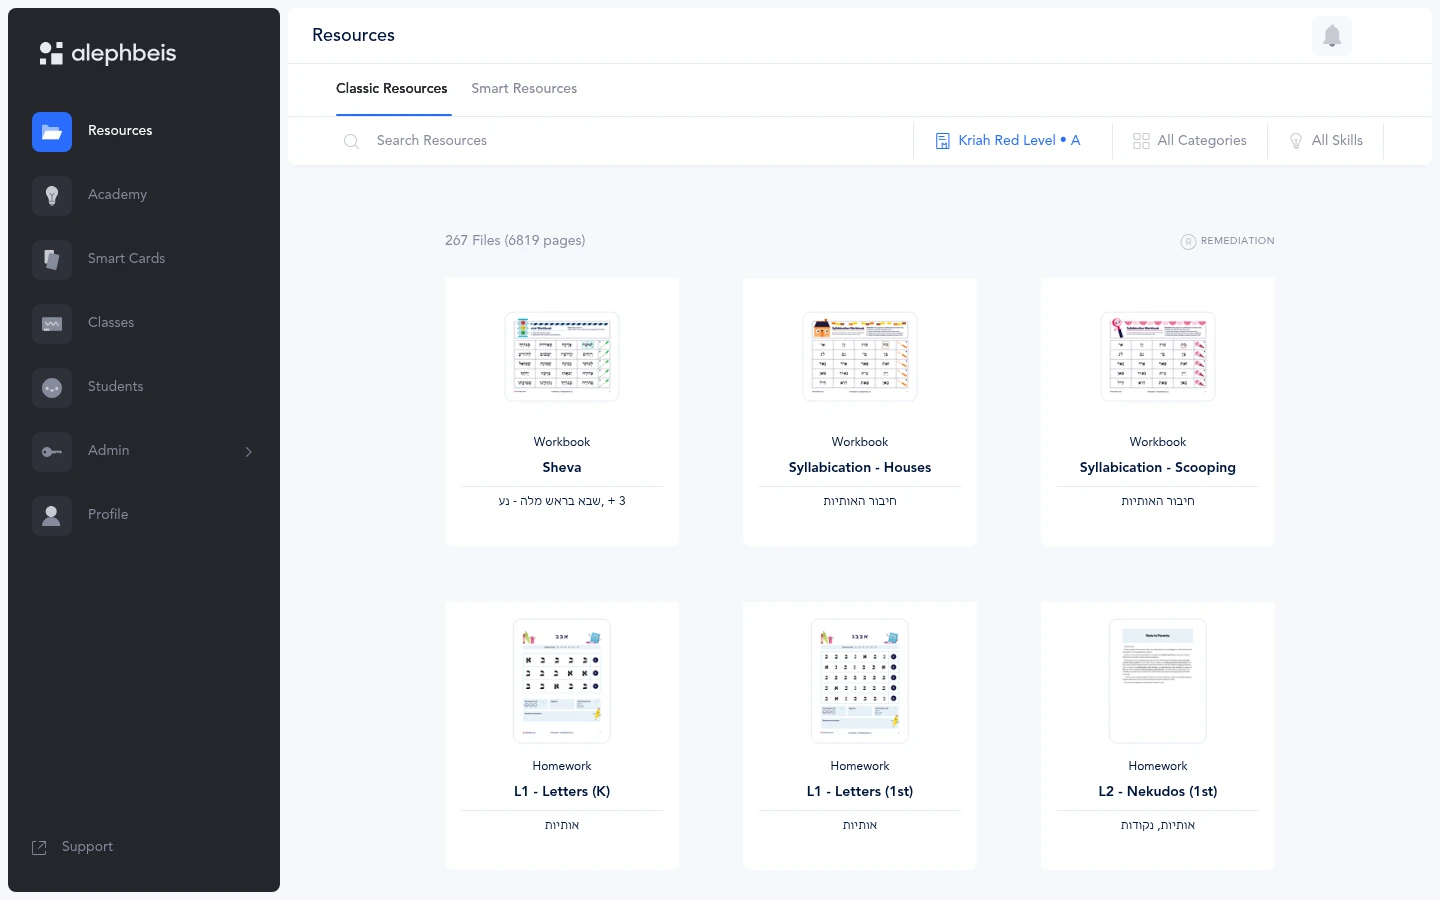Open the Classes section
The height and width of the screenshot is (900, 1440).
[x=111, y=323]
